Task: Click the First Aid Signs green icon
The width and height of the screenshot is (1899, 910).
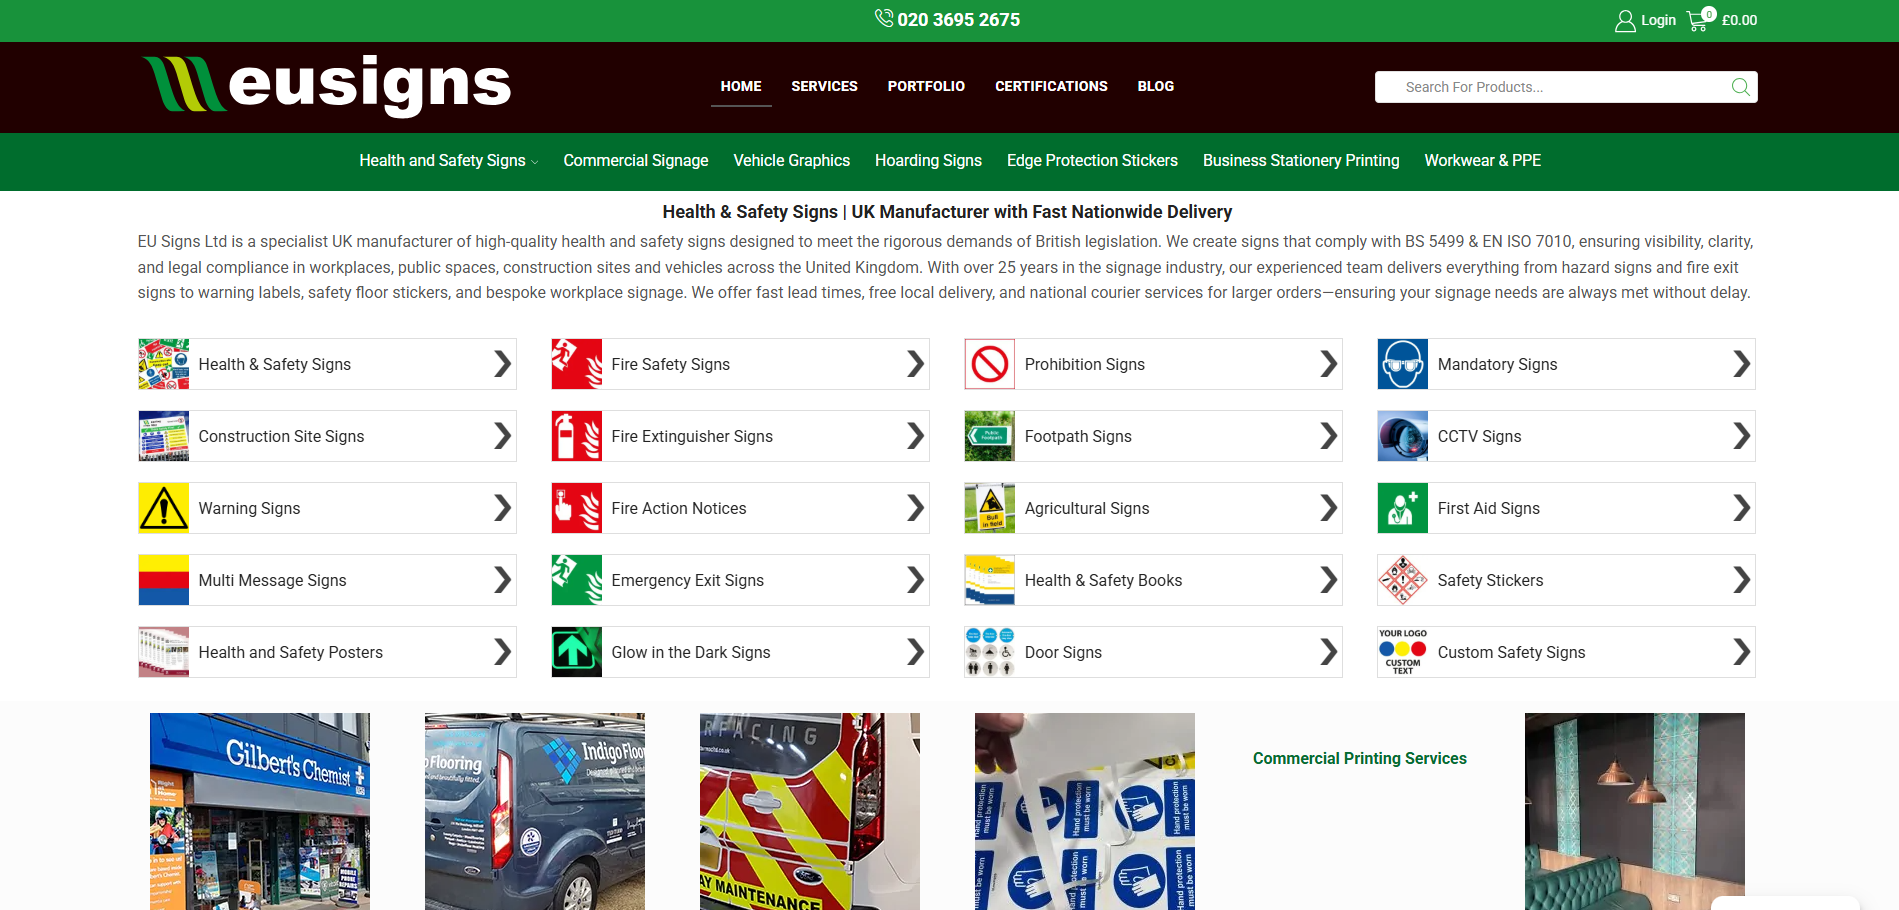Action: pos(1403,508)
